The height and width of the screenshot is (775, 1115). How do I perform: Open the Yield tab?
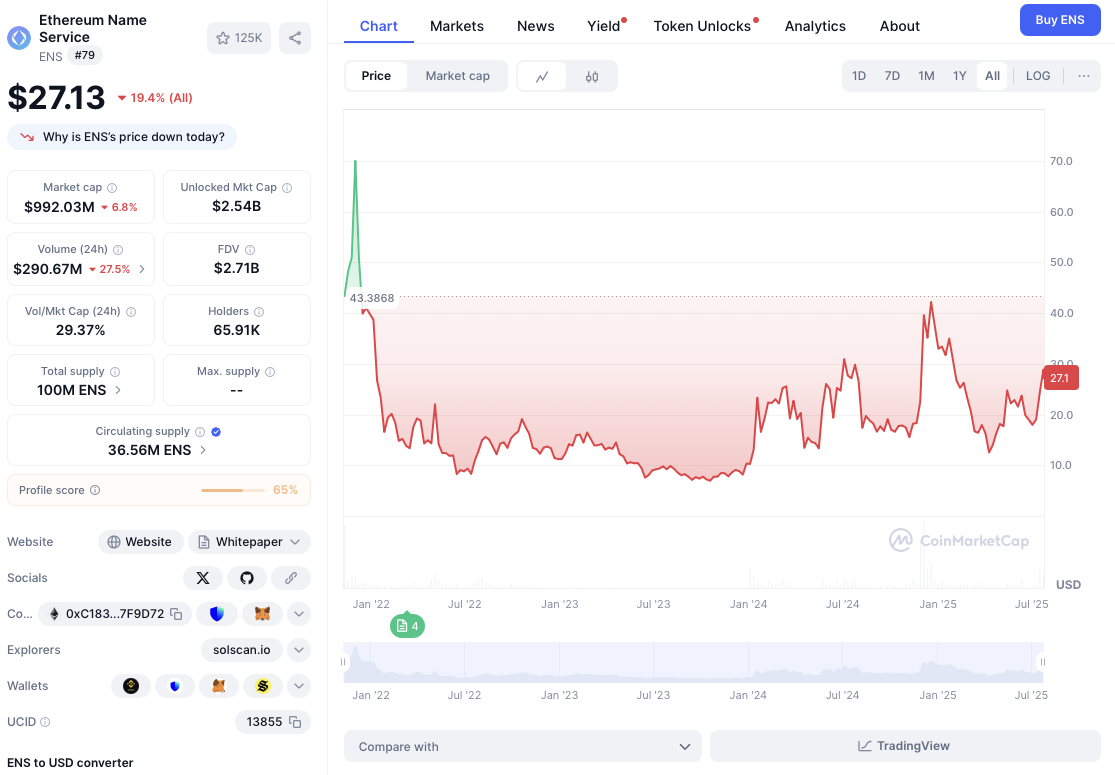tap(604, 26)
